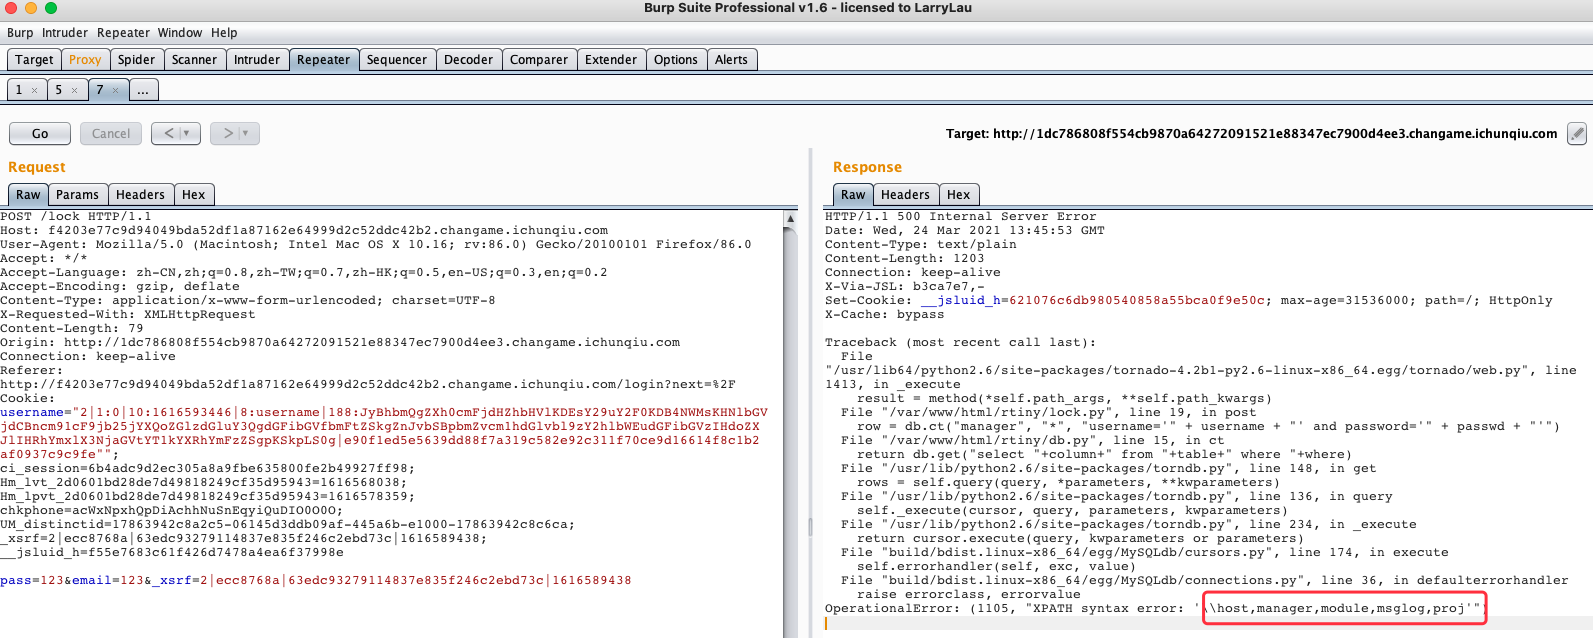Switch to the Sequencer tab
This screenshot has height=638, width=1593.
[x=397, y=60]
